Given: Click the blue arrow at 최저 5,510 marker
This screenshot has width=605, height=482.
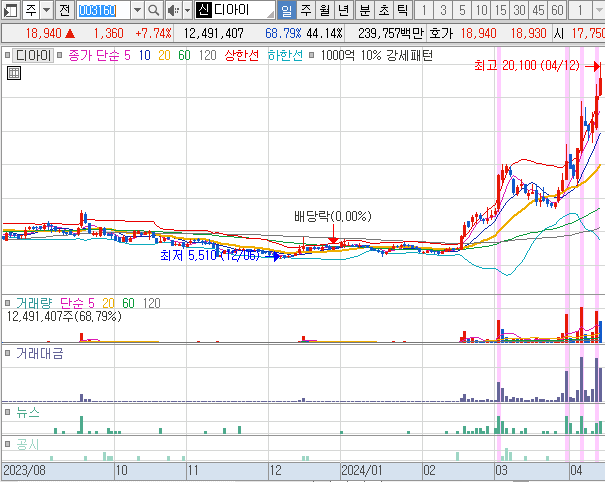Looking at the screenshot, I should 274,256.
